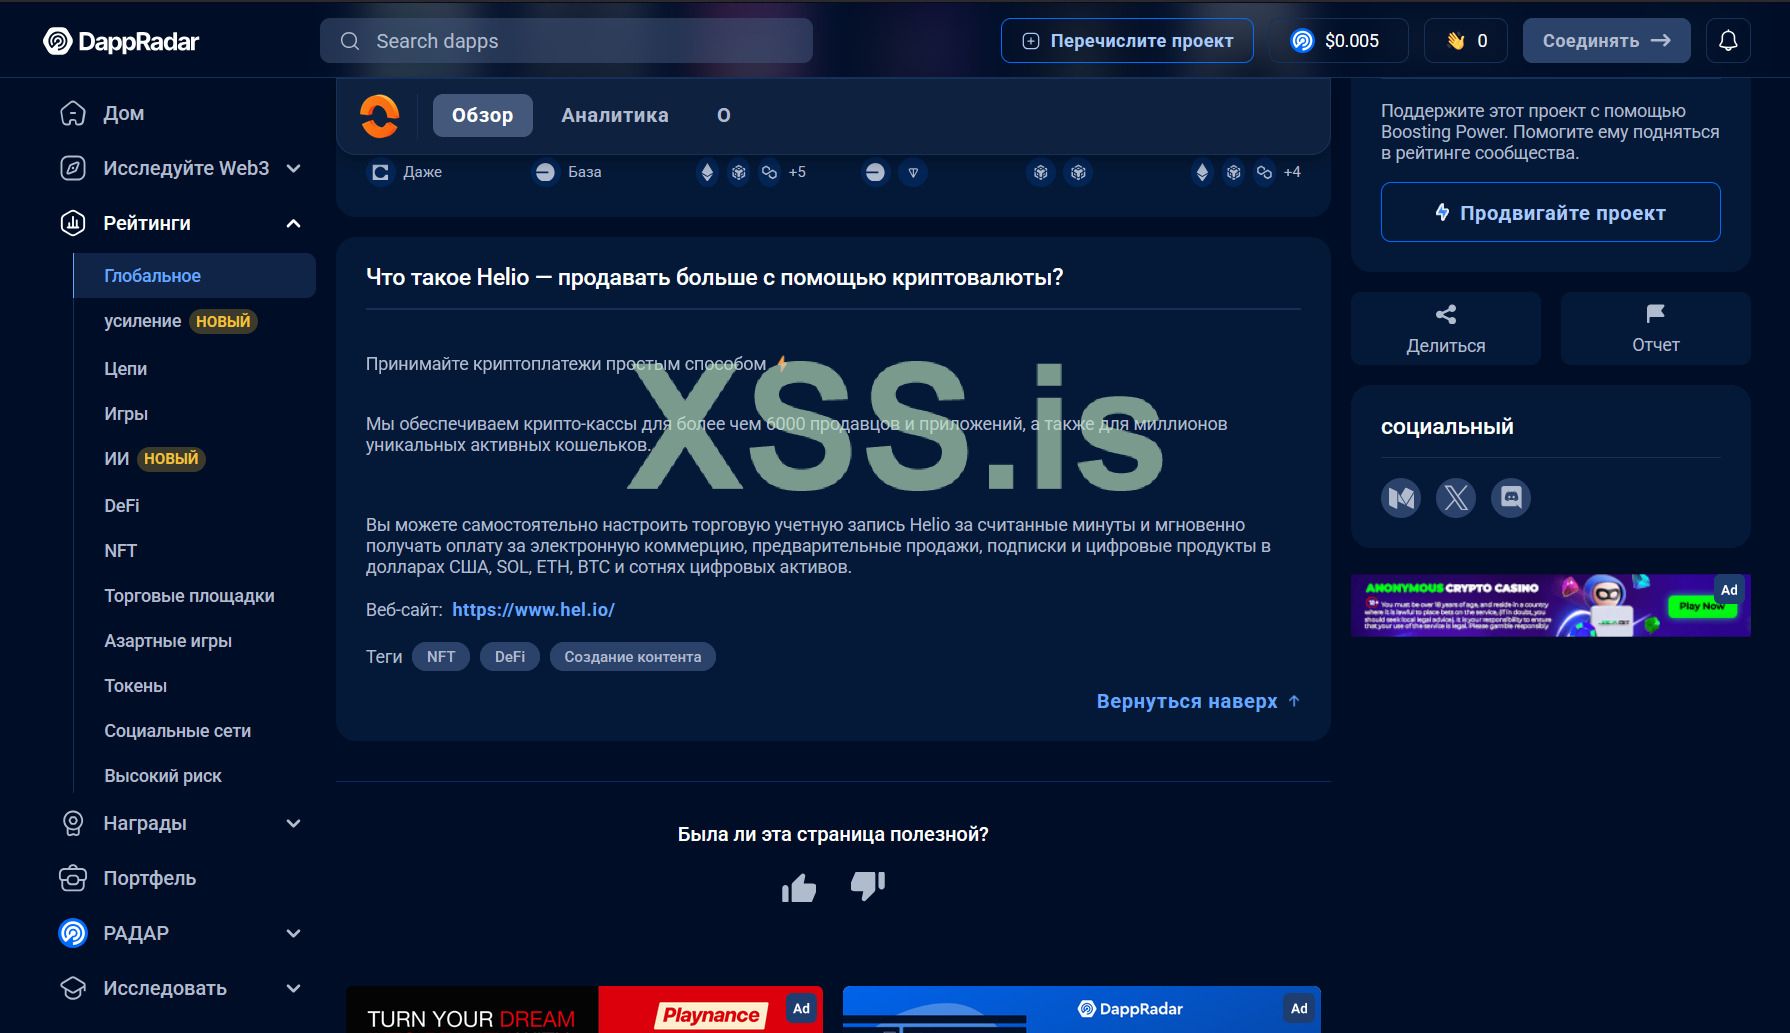Click the search magnifier icon
This screenshot has width=1790, height=1033.
(350, 41)
